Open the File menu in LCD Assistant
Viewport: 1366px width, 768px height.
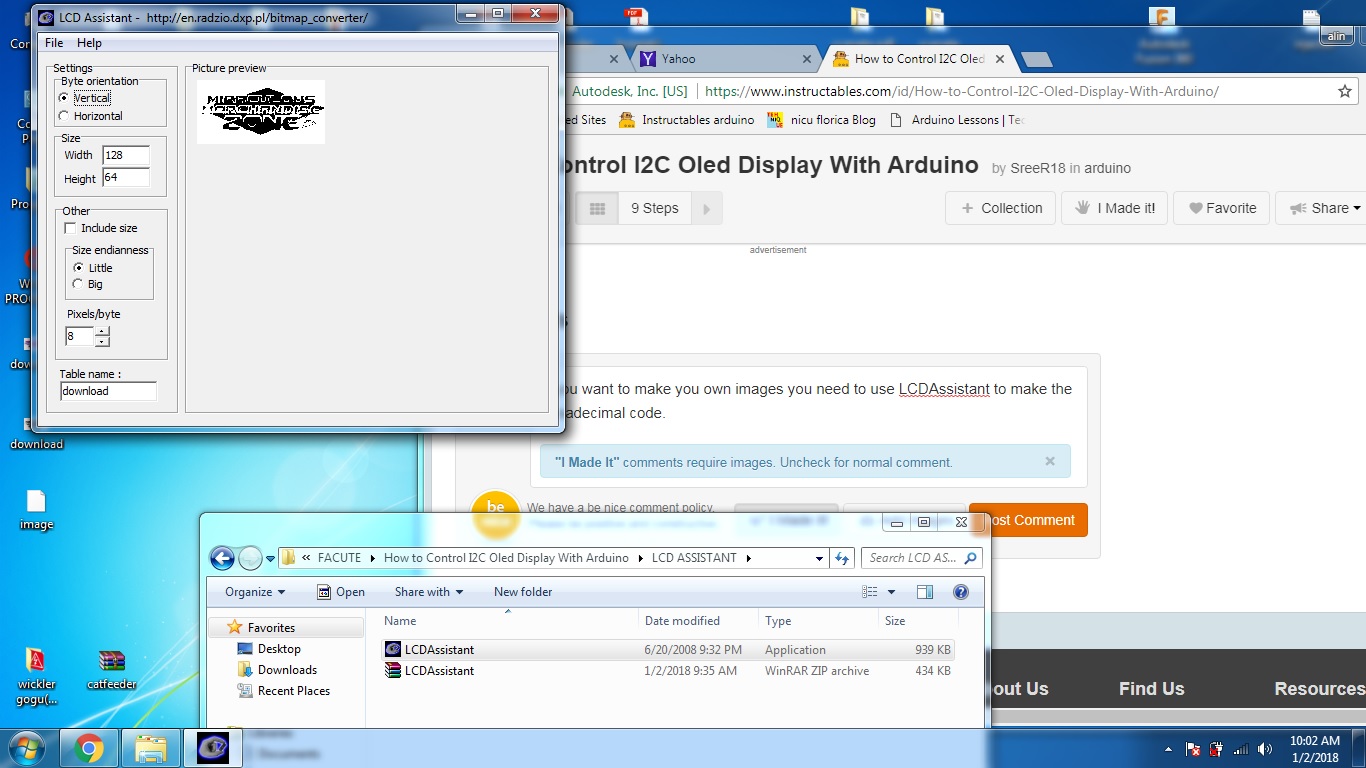click(54, 43)
